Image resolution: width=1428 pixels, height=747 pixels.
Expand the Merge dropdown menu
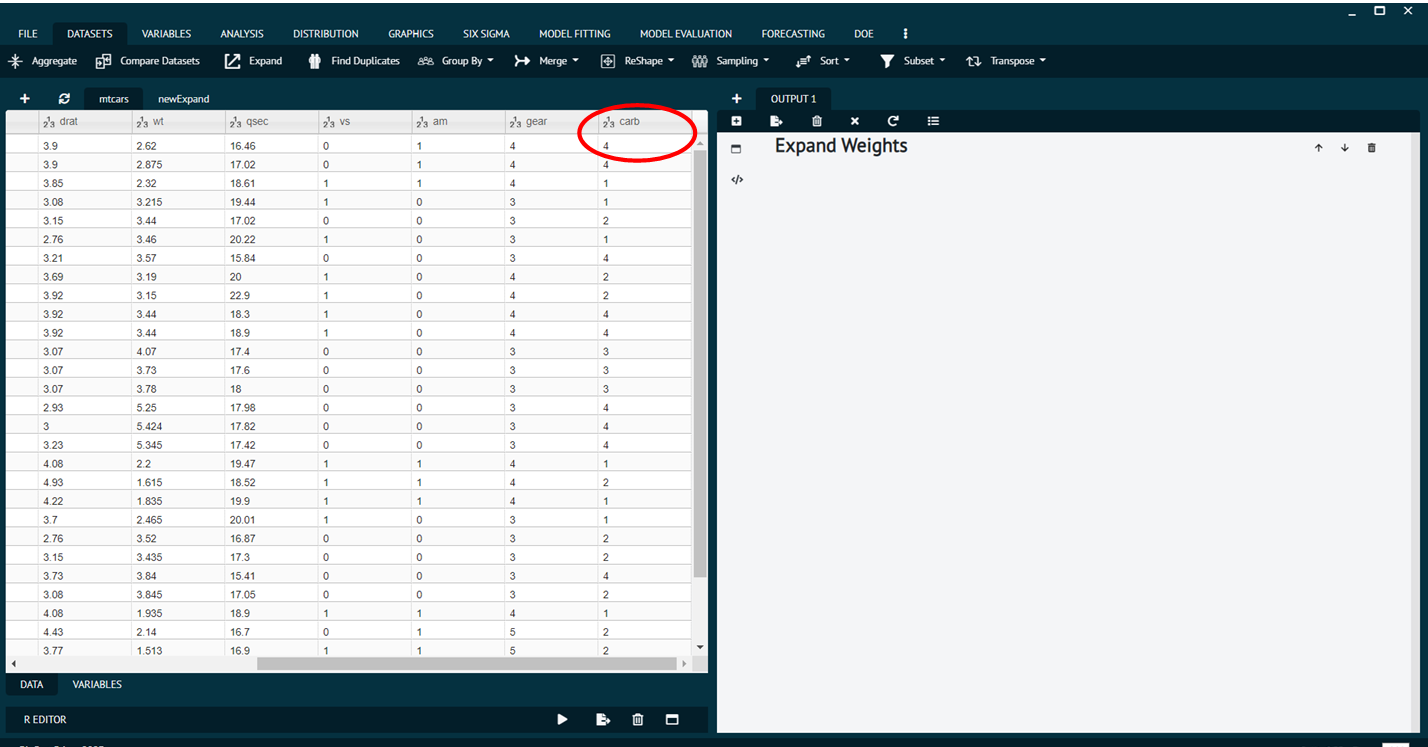(546, 61)
